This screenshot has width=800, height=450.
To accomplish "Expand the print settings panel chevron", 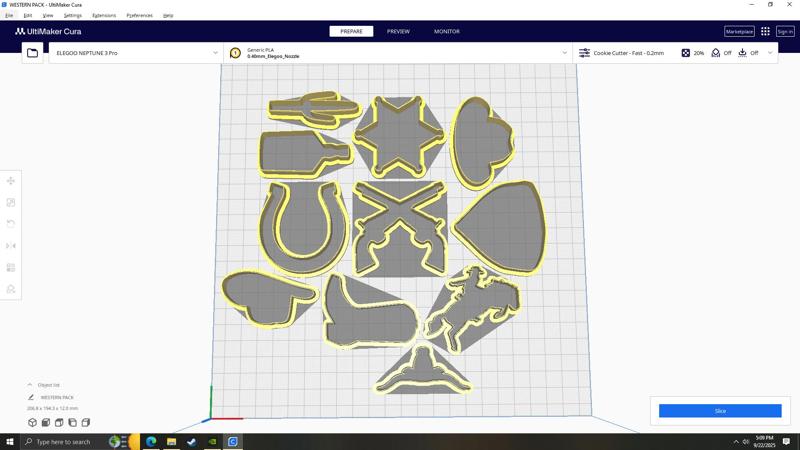I will [770, 53].
